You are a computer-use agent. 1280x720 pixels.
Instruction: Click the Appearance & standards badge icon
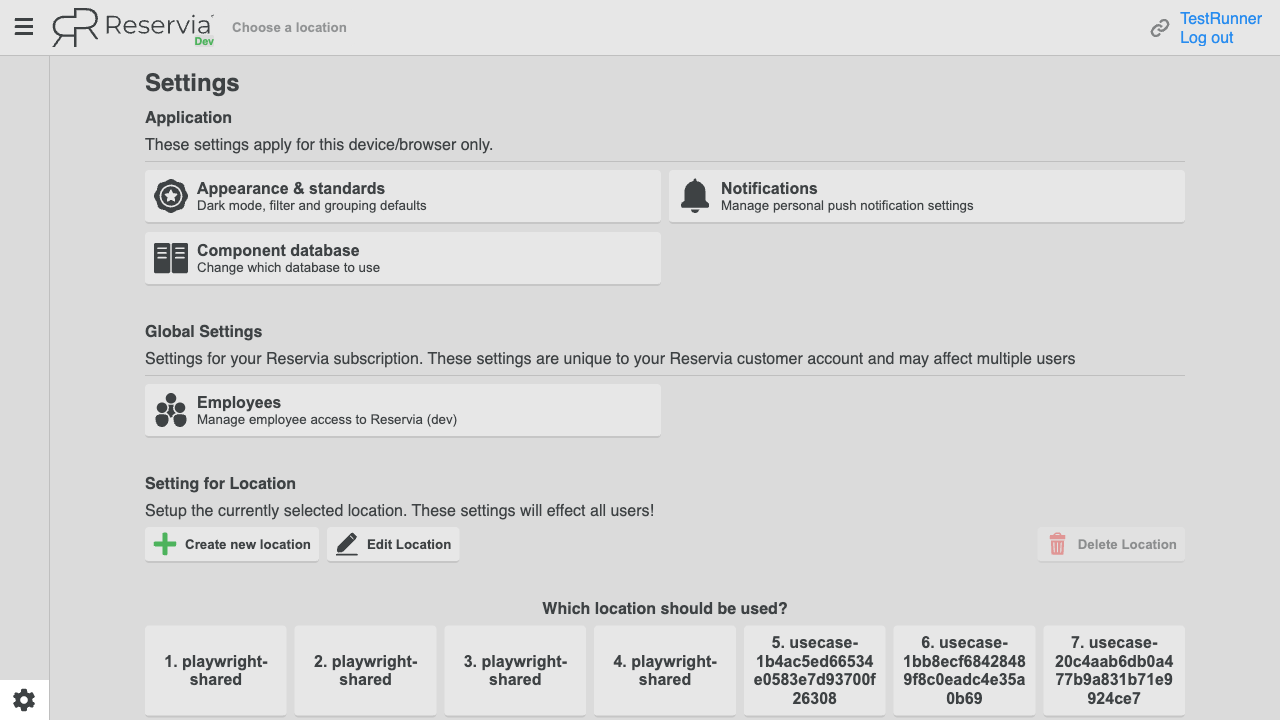171,196
